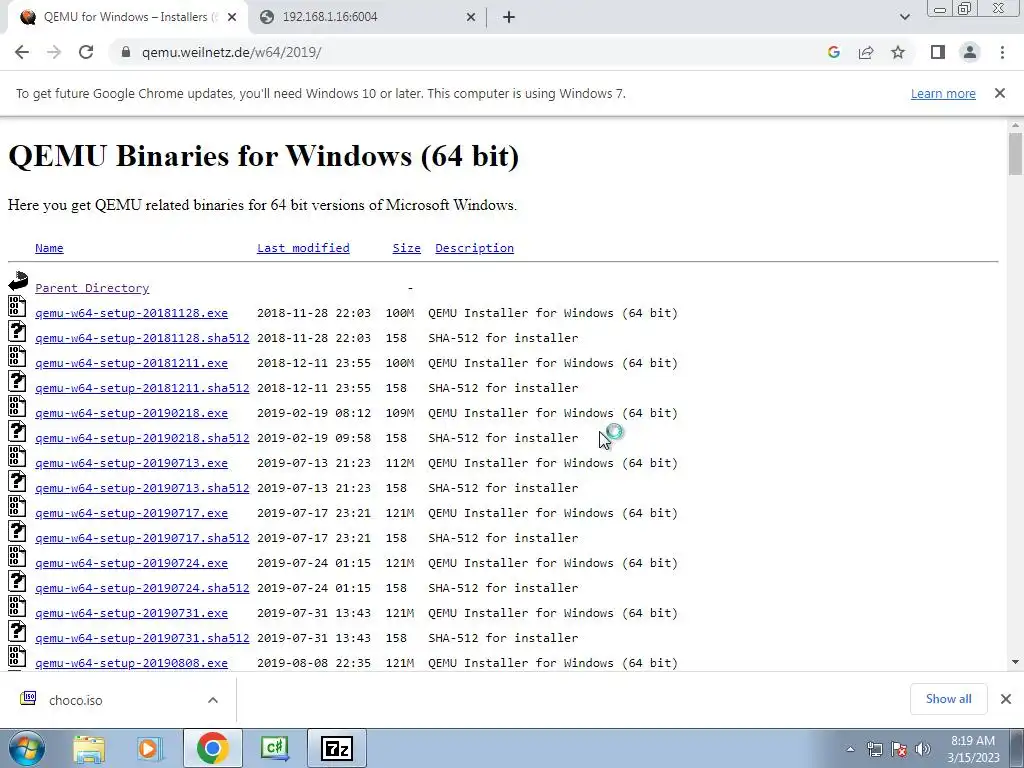This screenshot has width=1024, height=768.
Task: Open Windows Explorer from the taskbar
Action: click(x=89, y=748)
